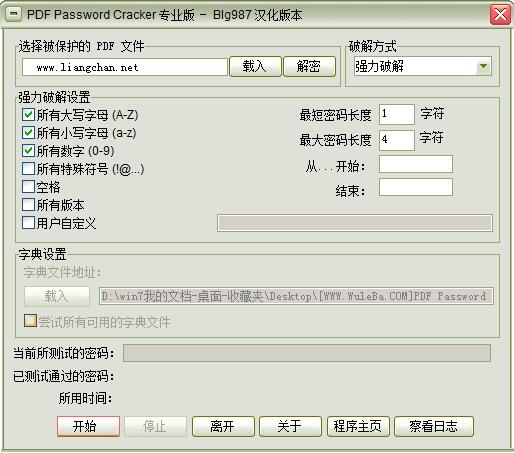
Task: Click the 开始 start button
Action: 88,426
